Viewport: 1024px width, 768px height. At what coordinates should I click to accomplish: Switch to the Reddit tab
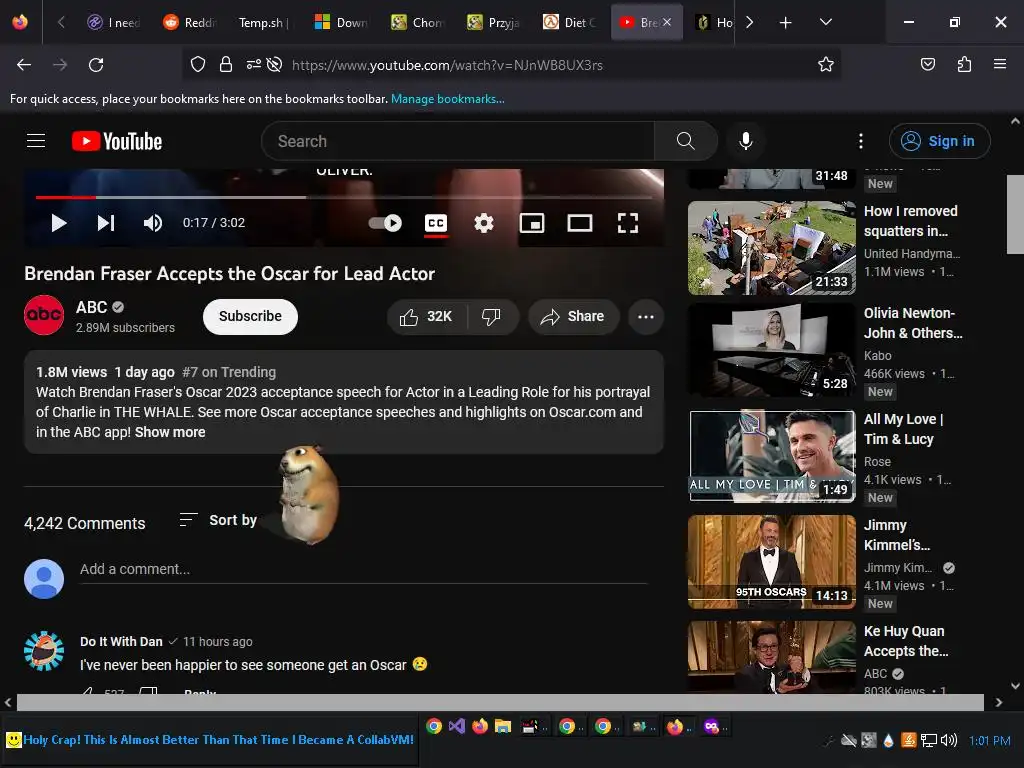tap(189, 22)
